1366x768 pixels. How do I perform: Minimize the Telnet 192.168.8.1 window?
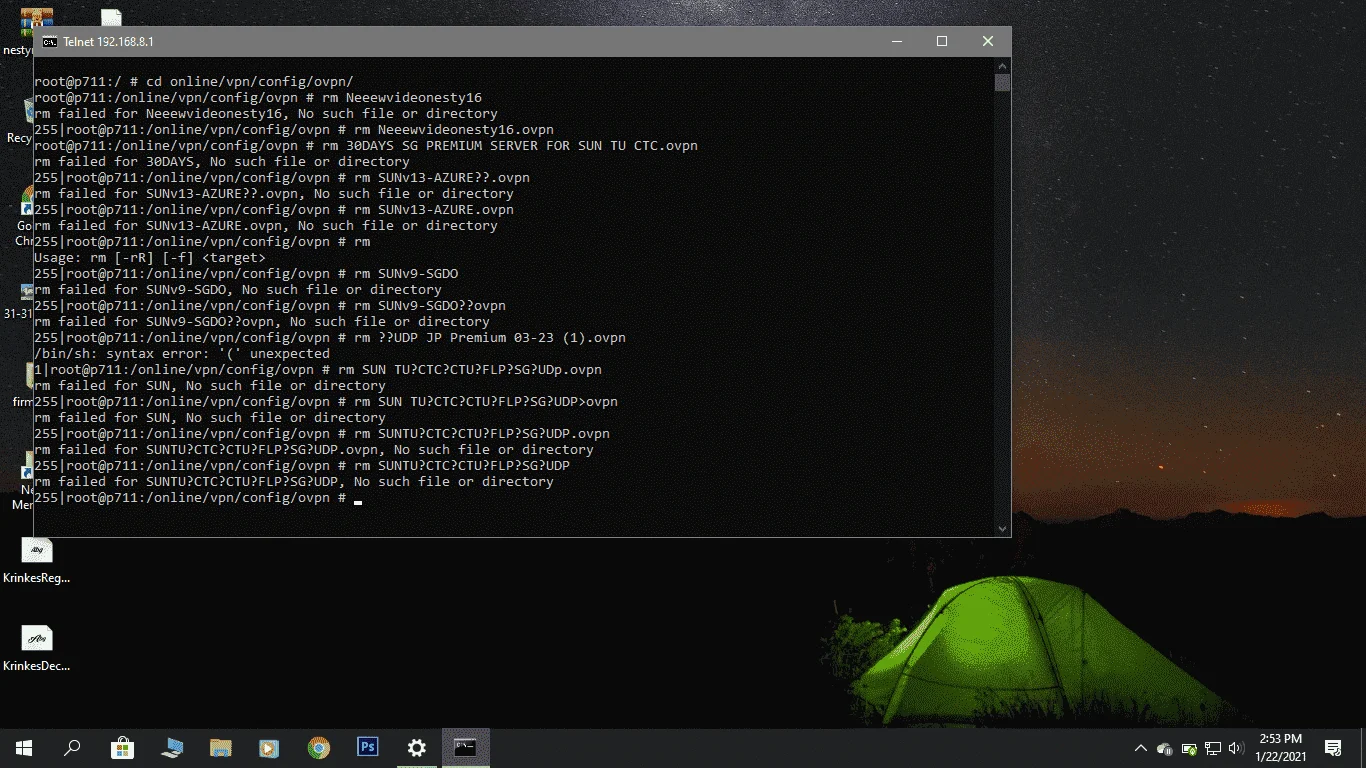point(896,41)
